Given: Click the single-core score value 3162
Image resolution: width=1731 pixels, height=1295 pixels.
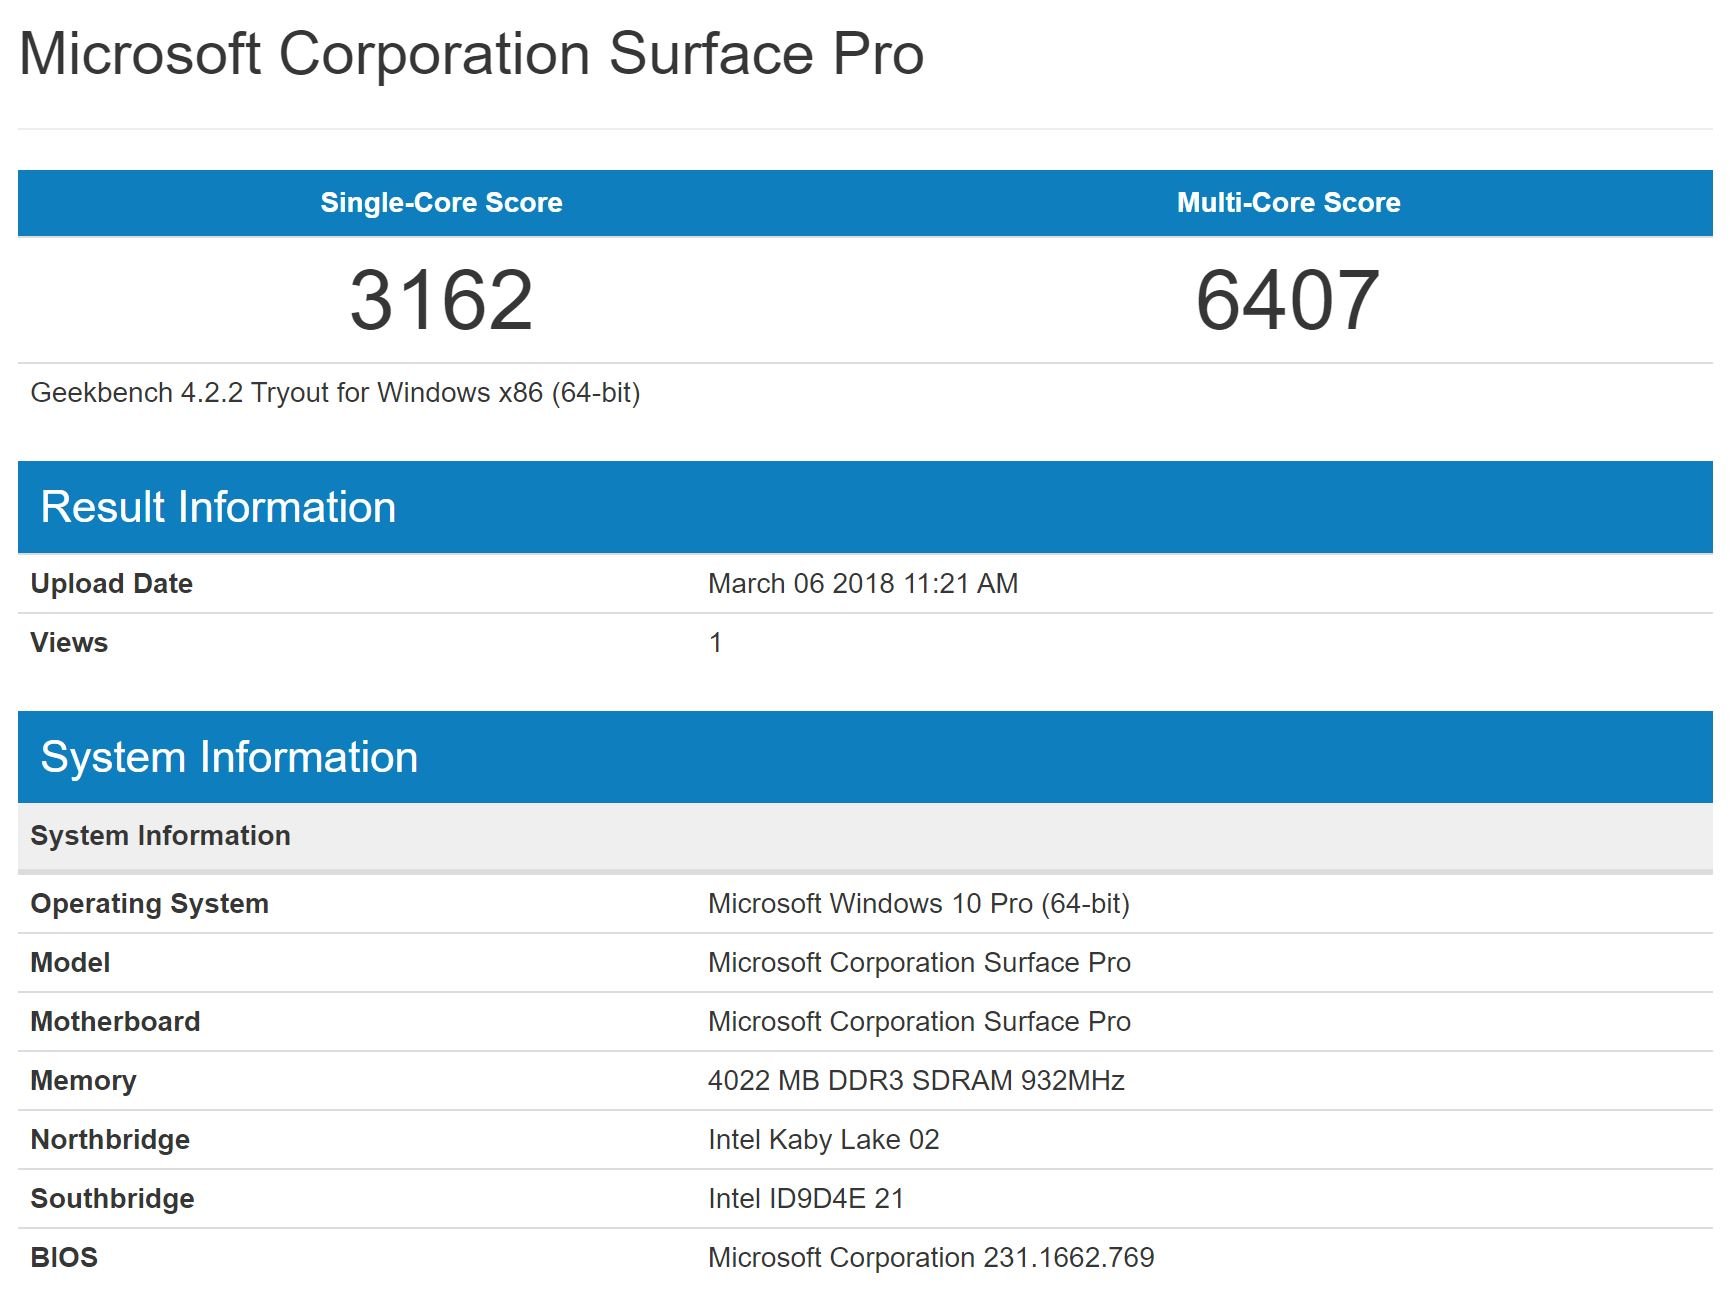Looking at the screenshot, I should point(441,300).
